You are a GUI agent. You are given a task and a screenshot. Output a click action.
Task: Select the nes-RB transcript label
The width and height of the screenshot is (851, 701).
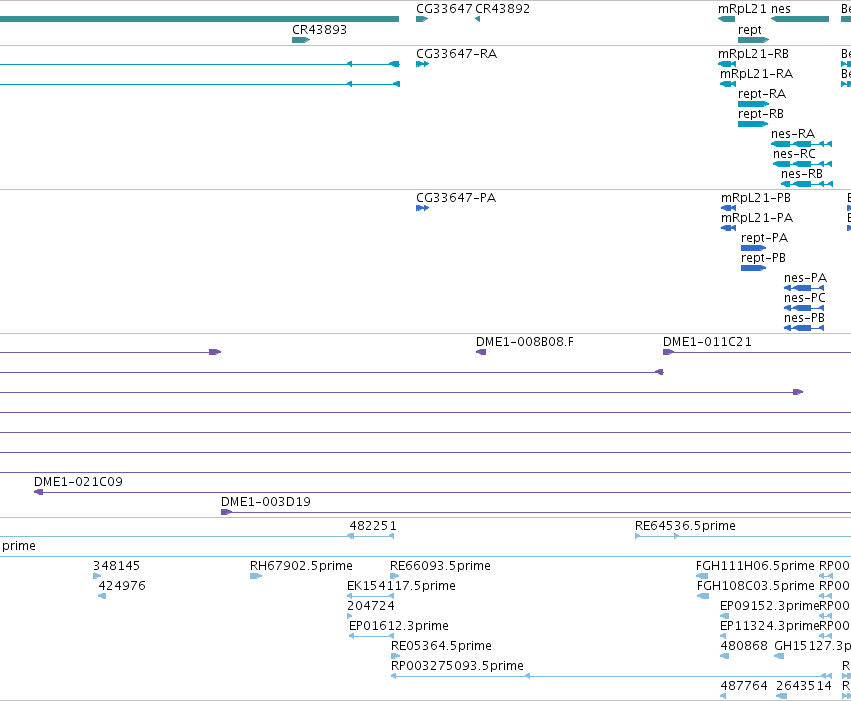click(802, 174)
